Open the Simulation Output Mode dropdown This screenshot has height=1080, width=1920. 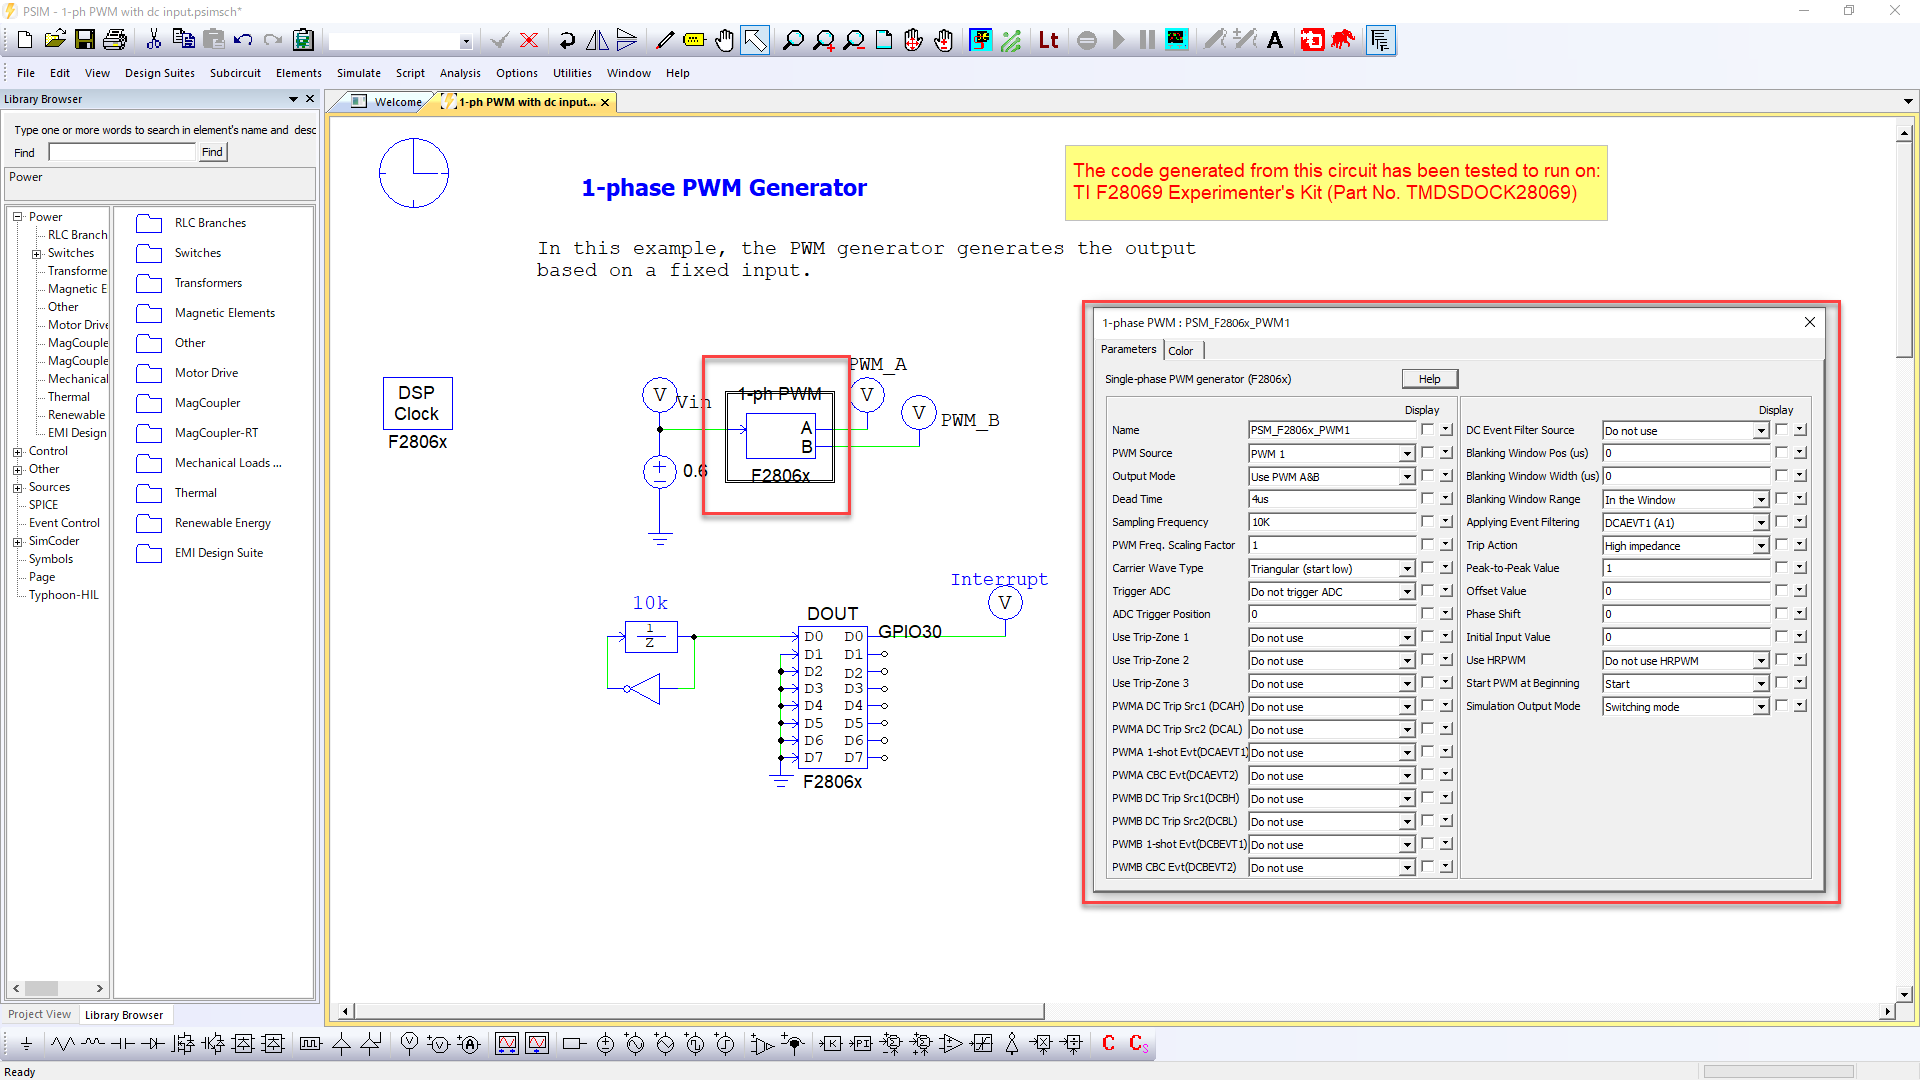pyautogui.click(x=1763, y=706)
